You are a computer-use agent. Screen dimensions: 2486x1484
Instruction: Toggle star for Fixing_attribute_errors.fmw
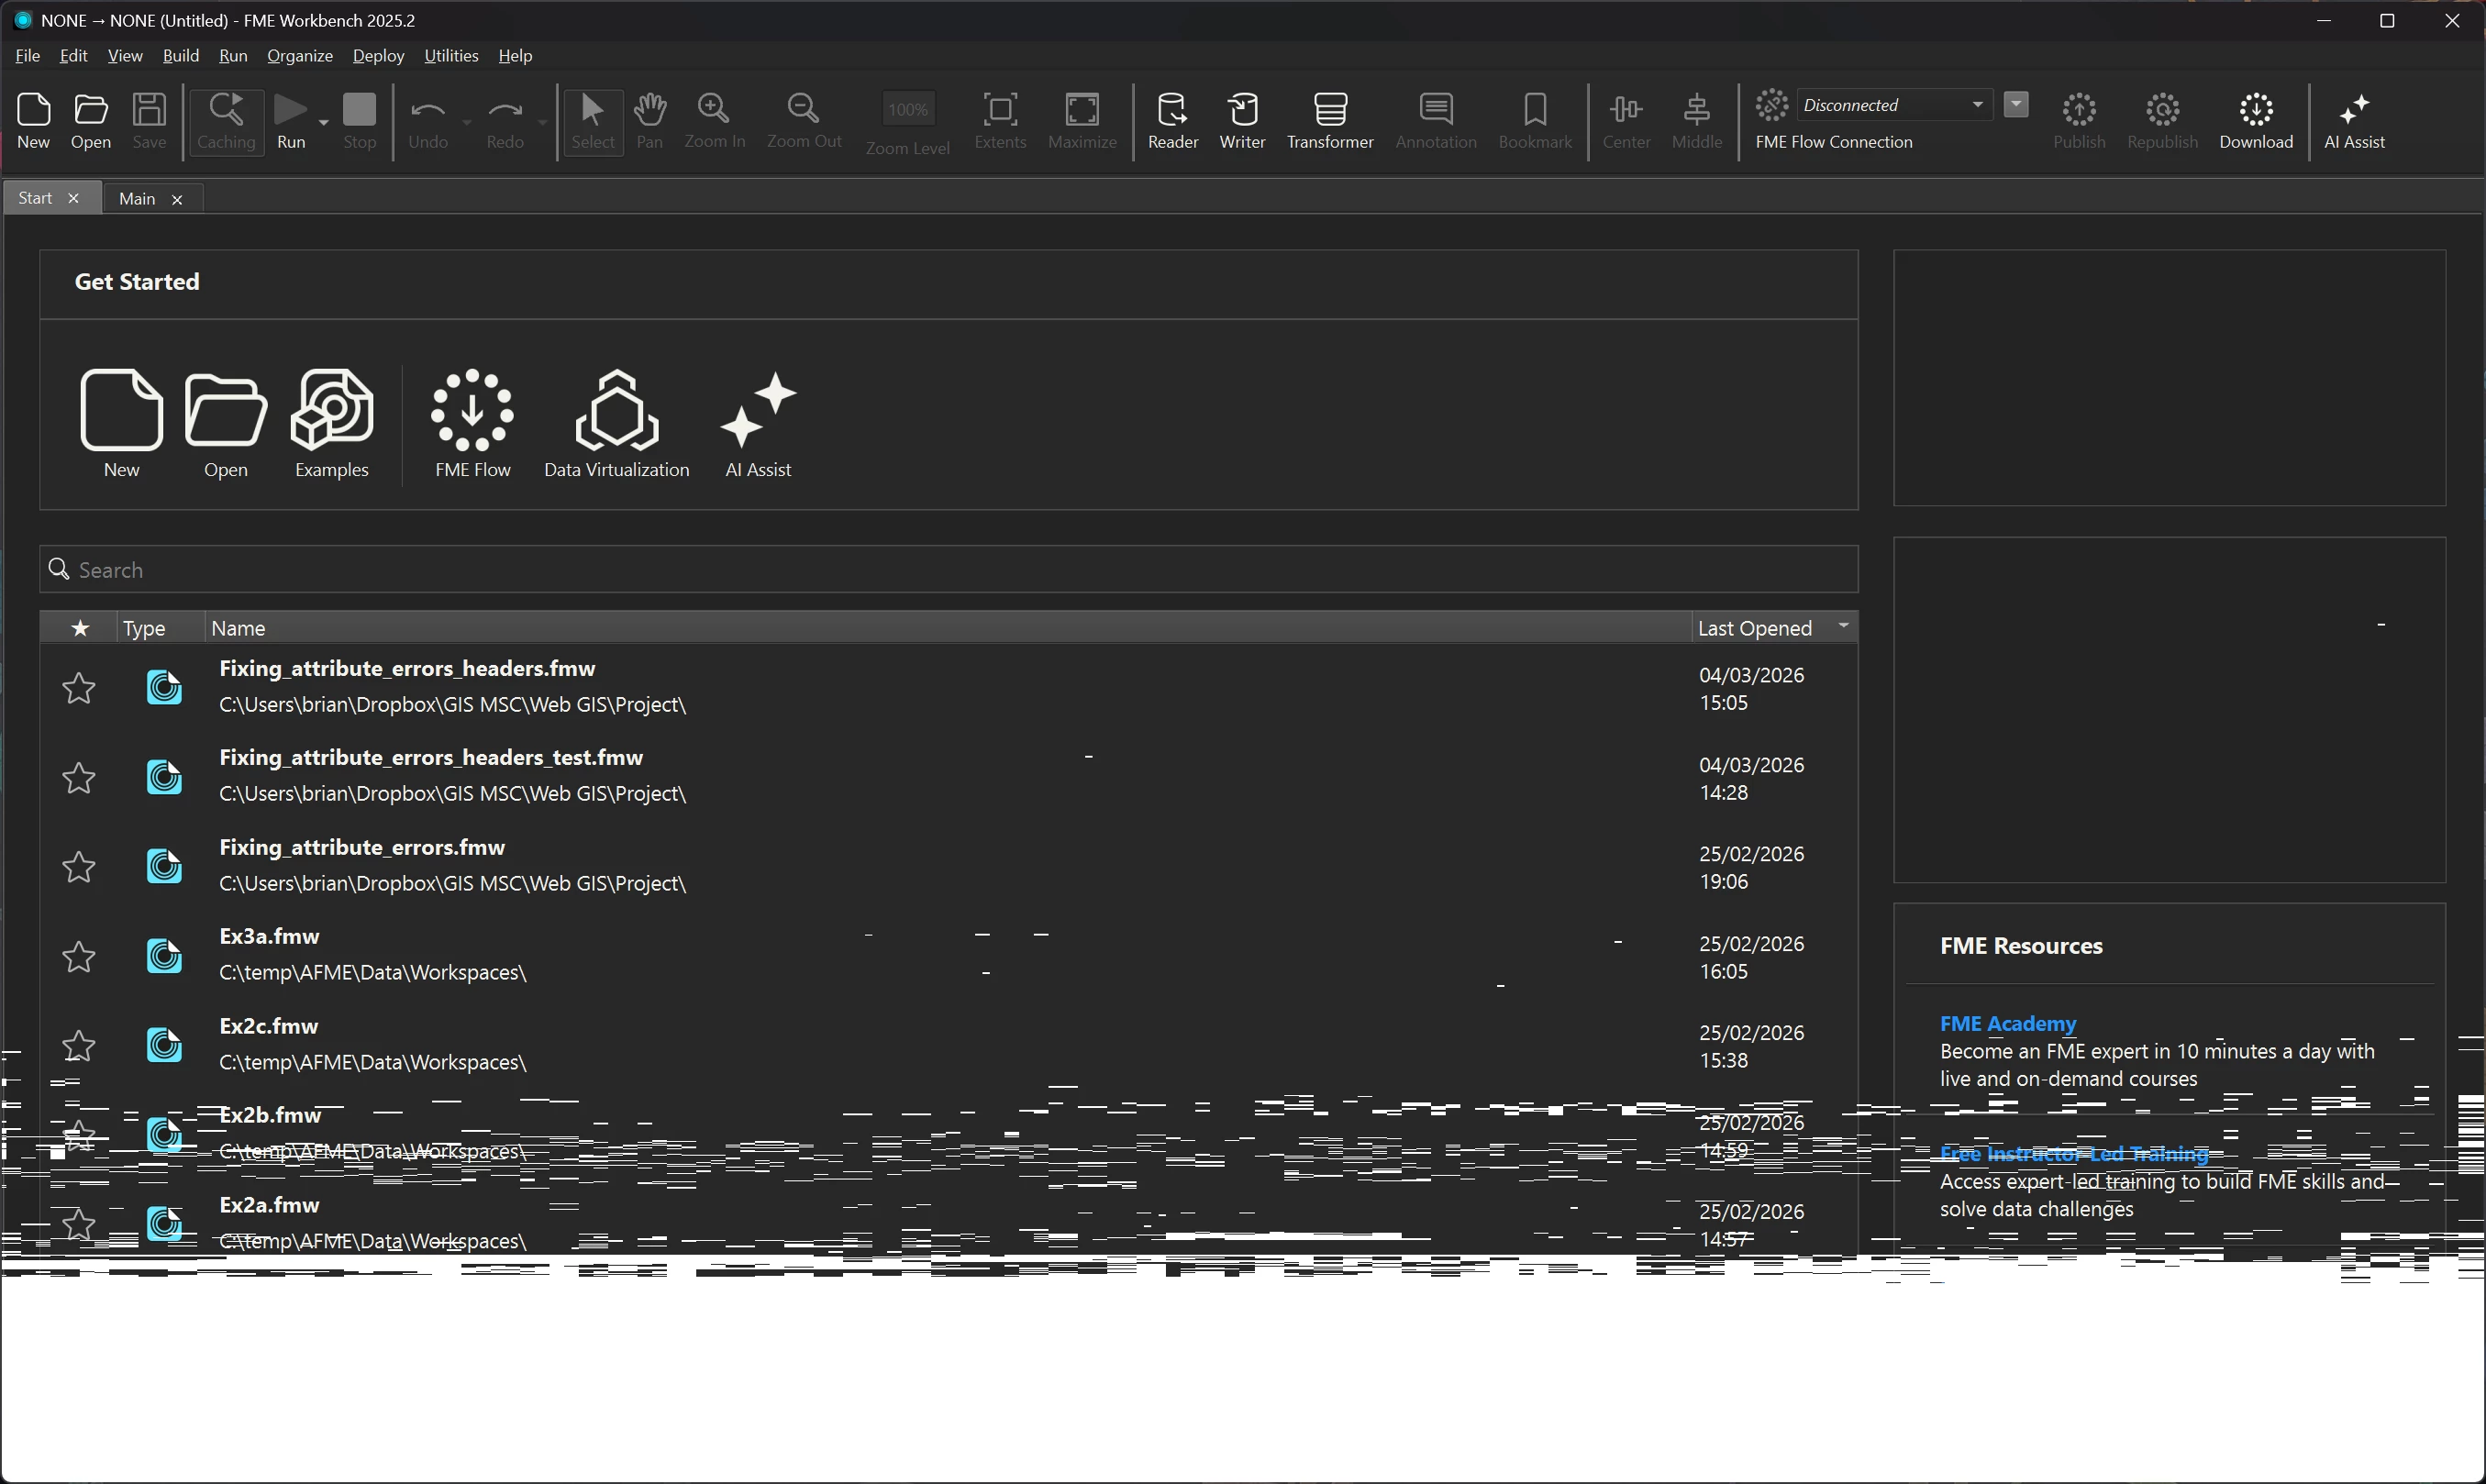[79, 867]
